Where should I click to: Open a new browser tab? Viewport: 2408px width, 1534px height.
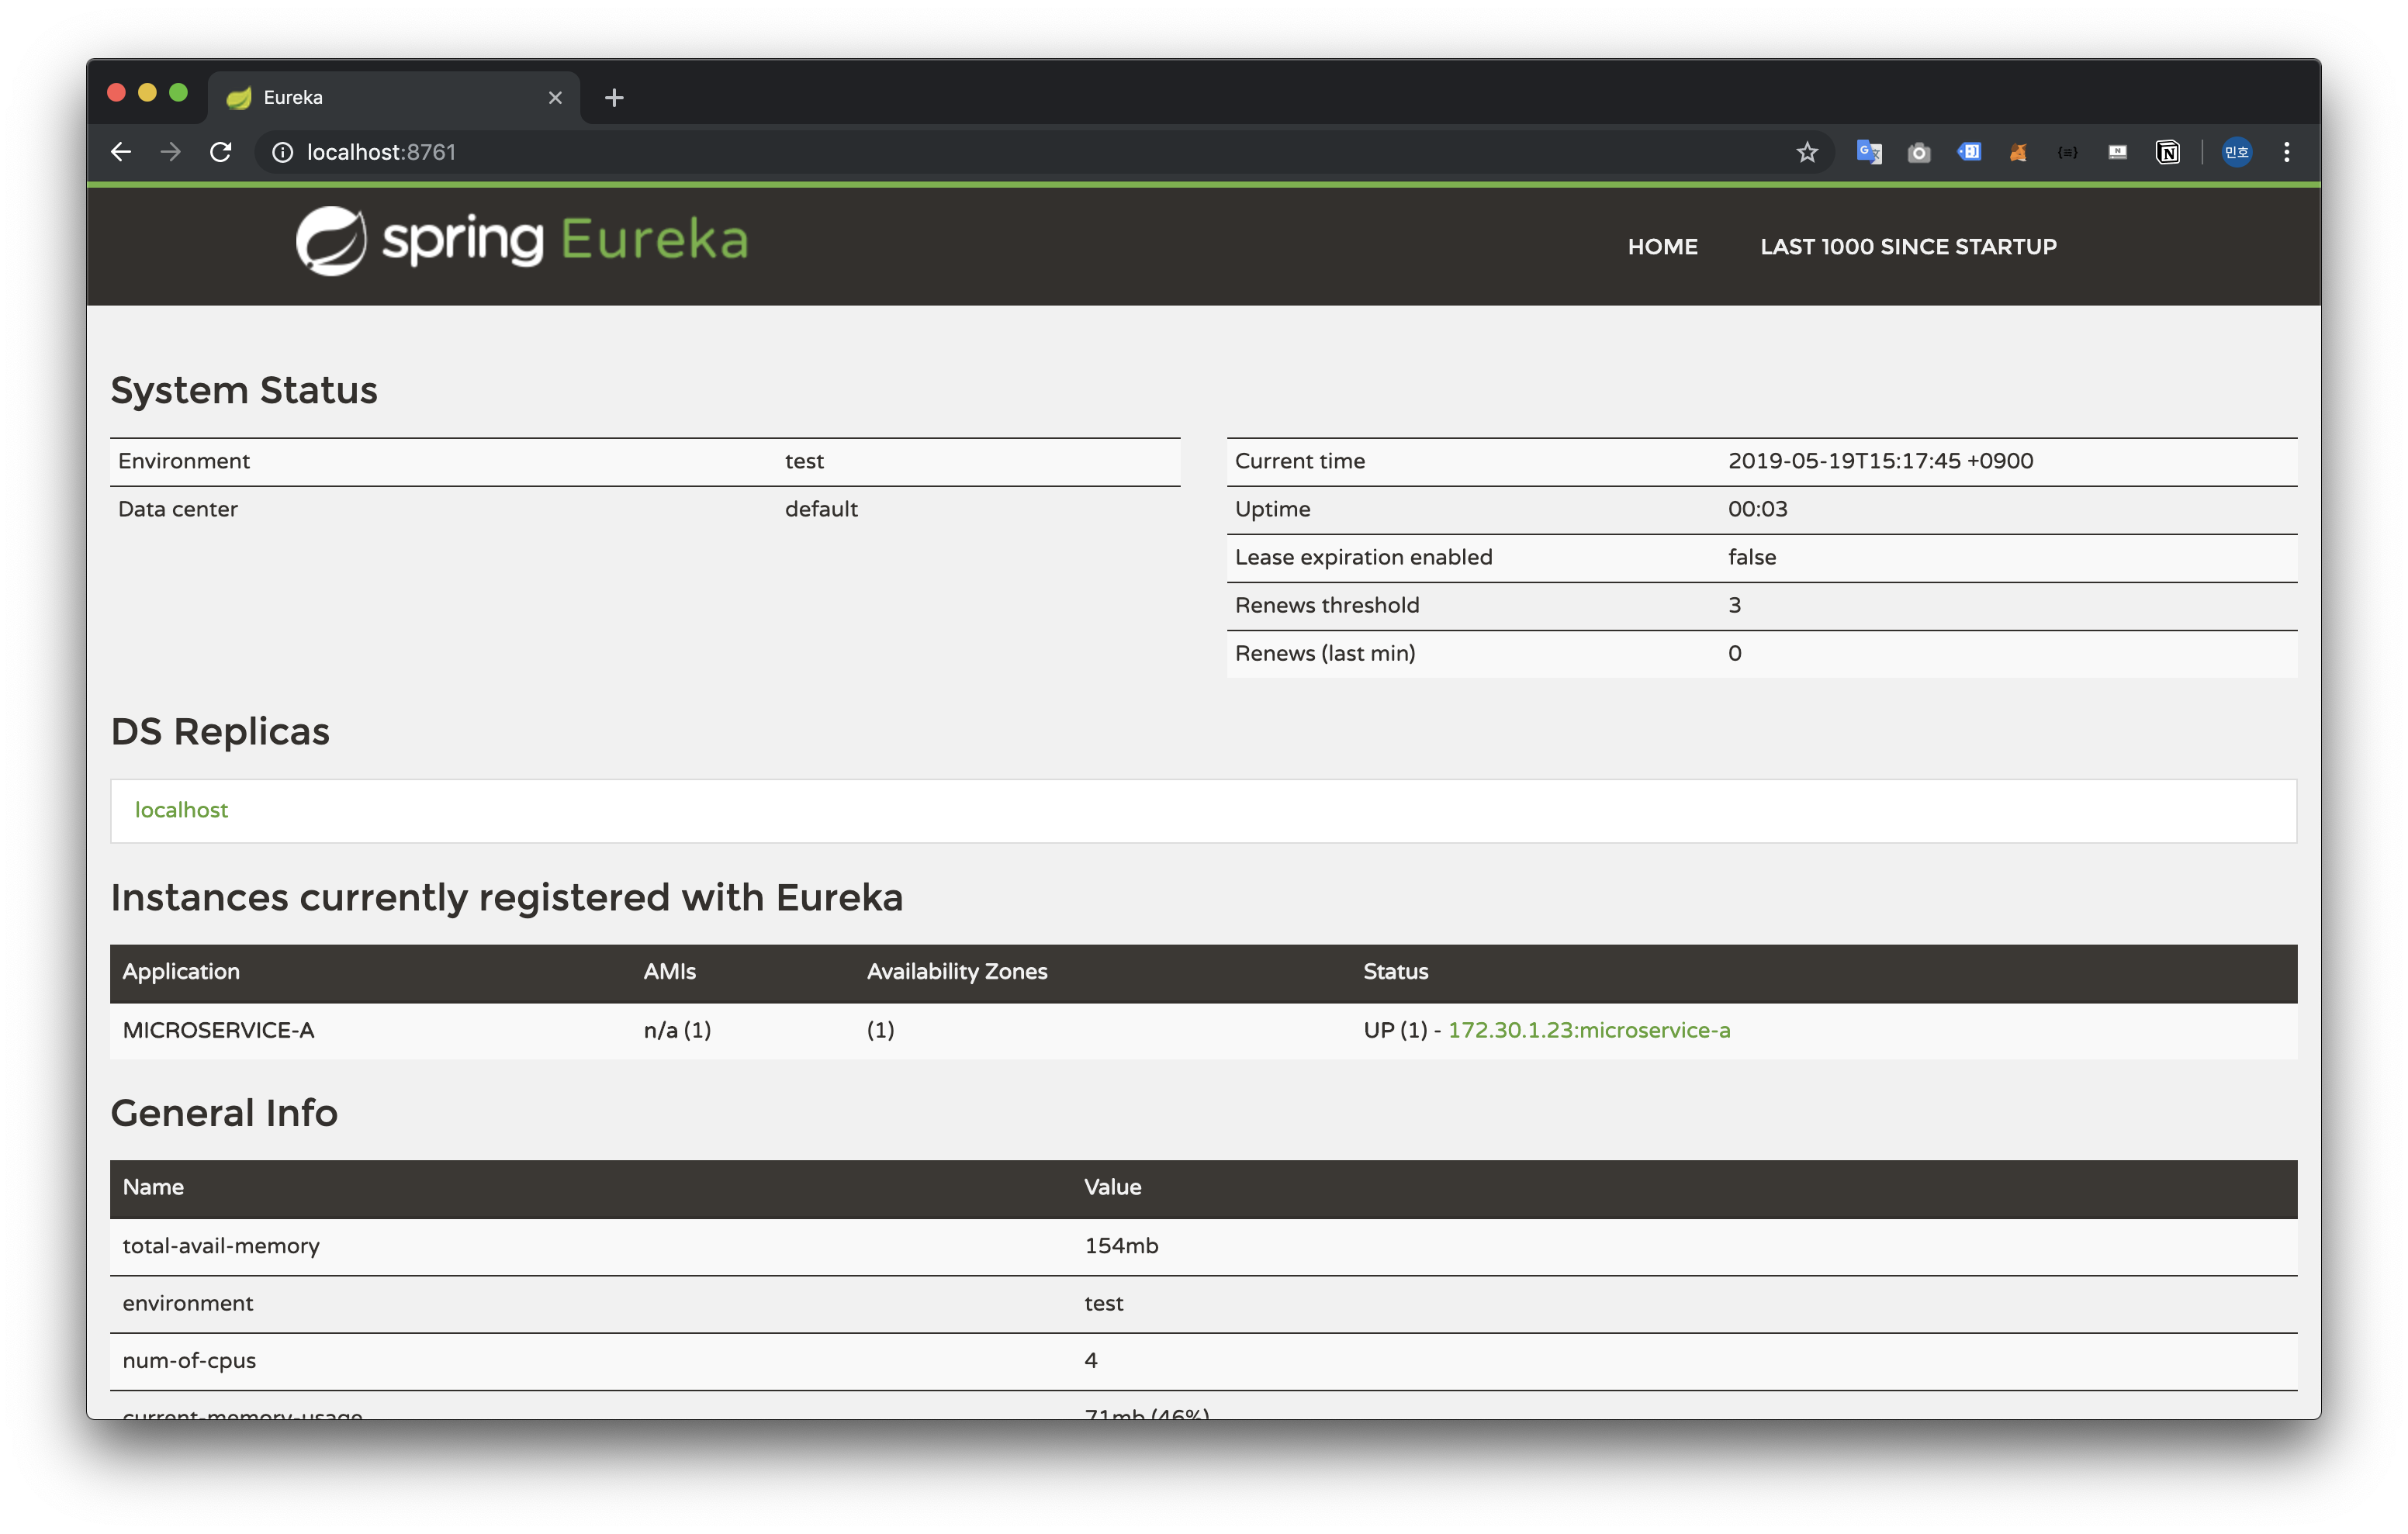tap(614, 98)
